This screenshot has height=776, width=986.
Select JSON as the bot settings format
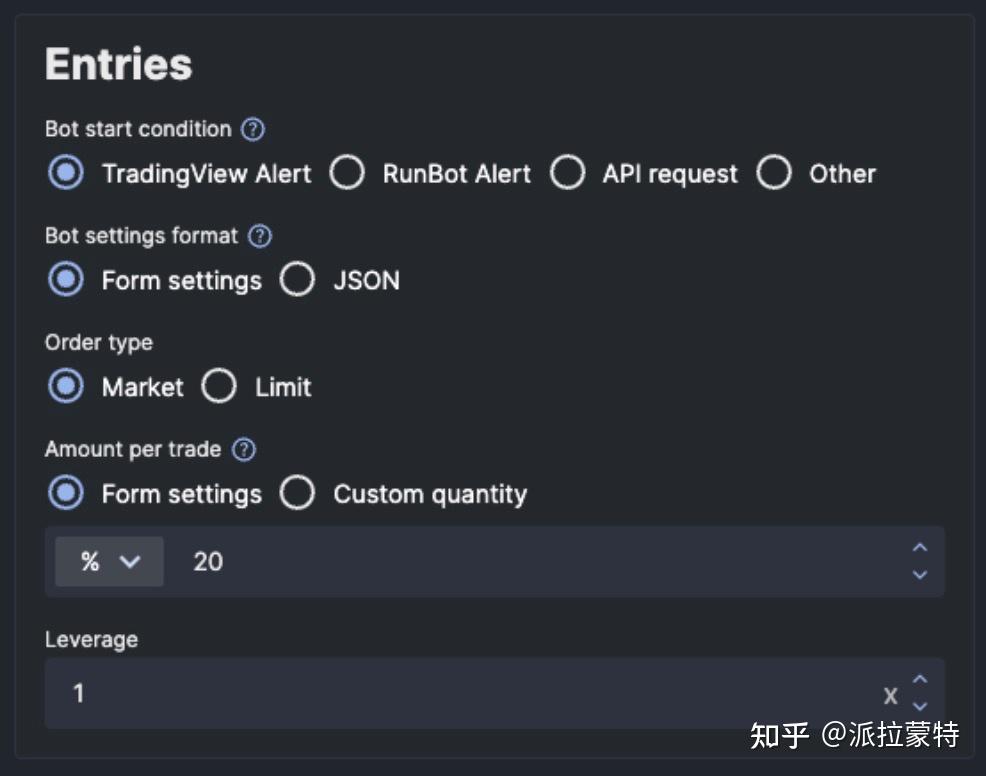[x=297, y=280]
